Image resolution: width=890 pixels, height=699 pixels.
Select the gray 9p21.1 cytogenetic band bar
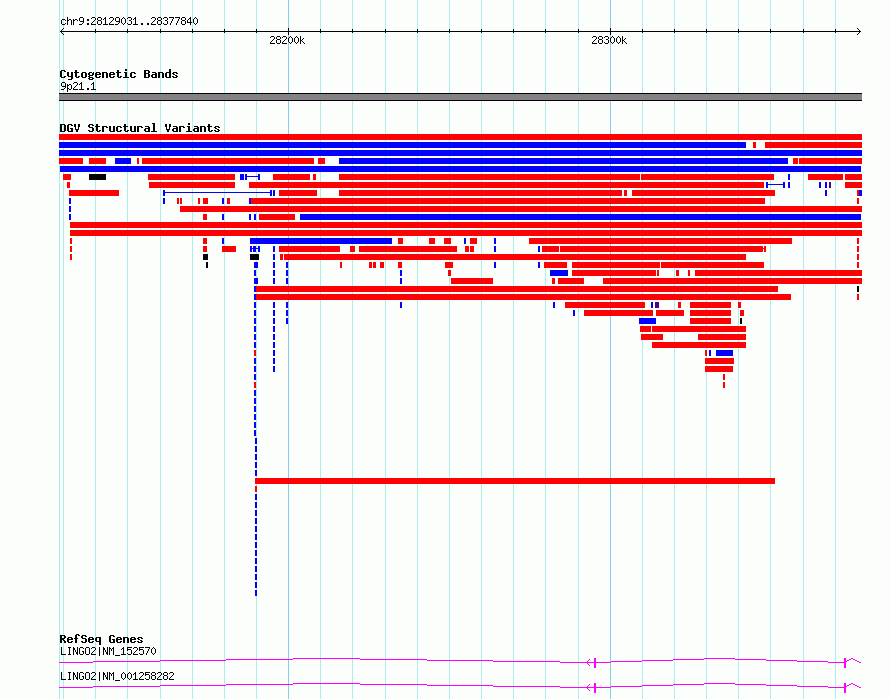click(460, 97)
